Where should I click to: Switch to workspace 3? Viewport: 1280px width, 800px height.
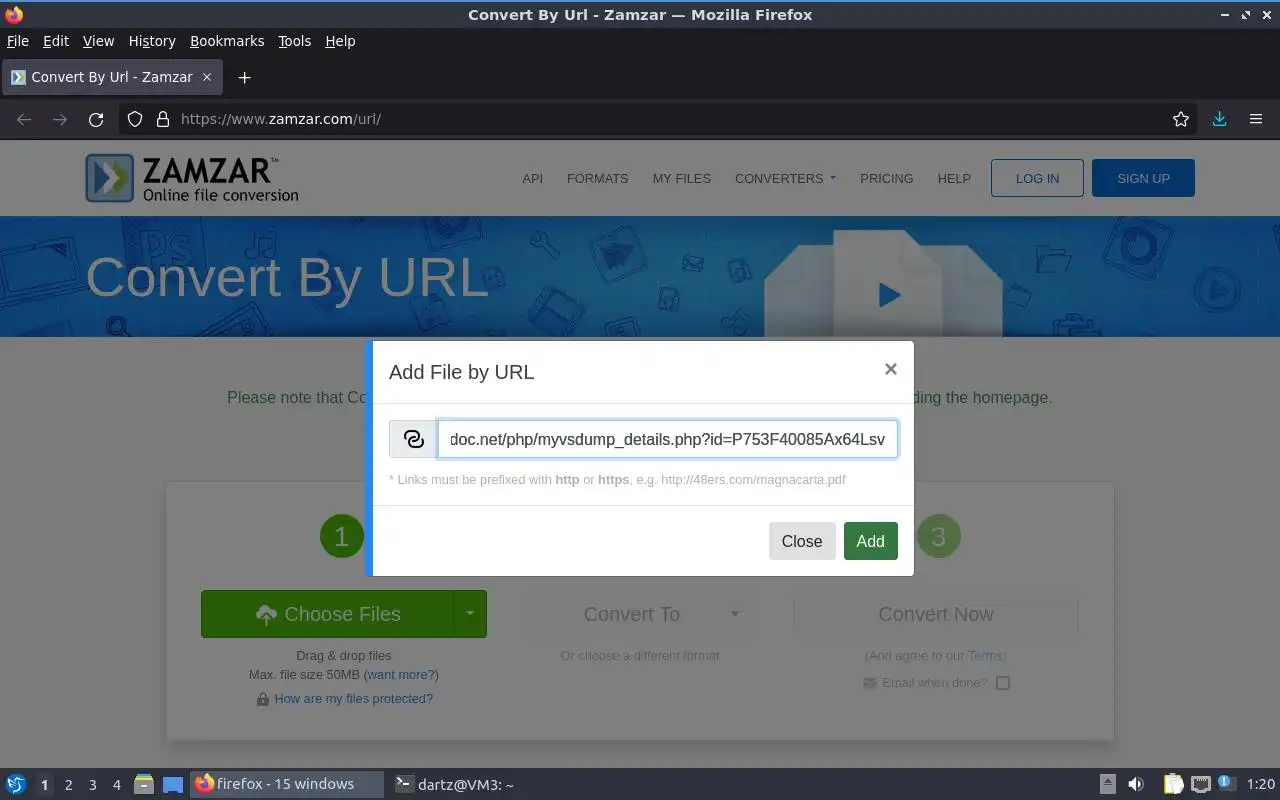click(92, 785)
